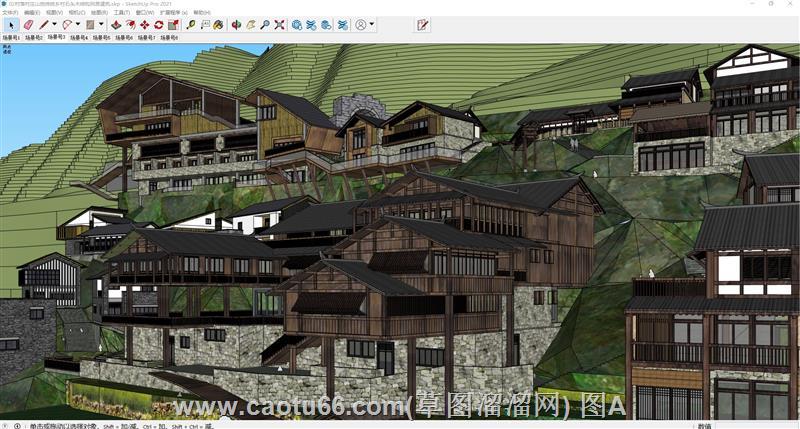Expand the account profile dropdown arrow
The width and height of the screenshot is (800, 429).
tap(371, 24)
